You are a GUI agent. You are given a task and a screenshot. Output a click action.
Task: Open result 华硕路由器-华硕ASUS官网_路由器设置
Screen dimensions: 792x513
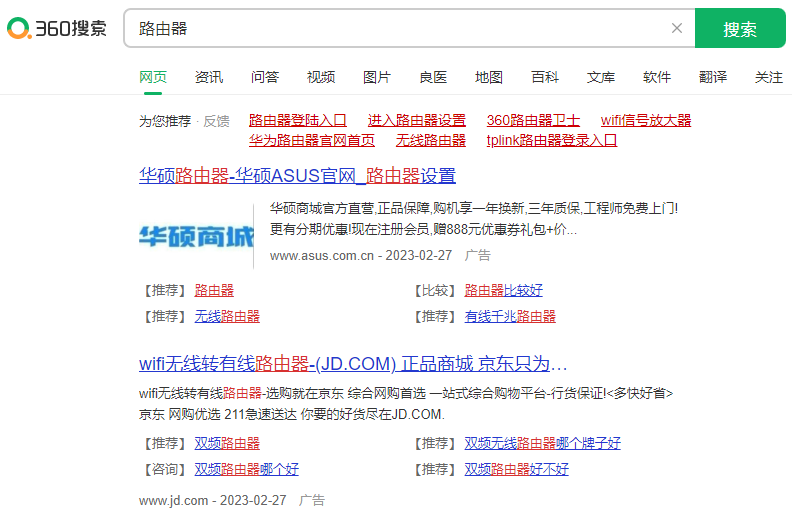(298, 176)
